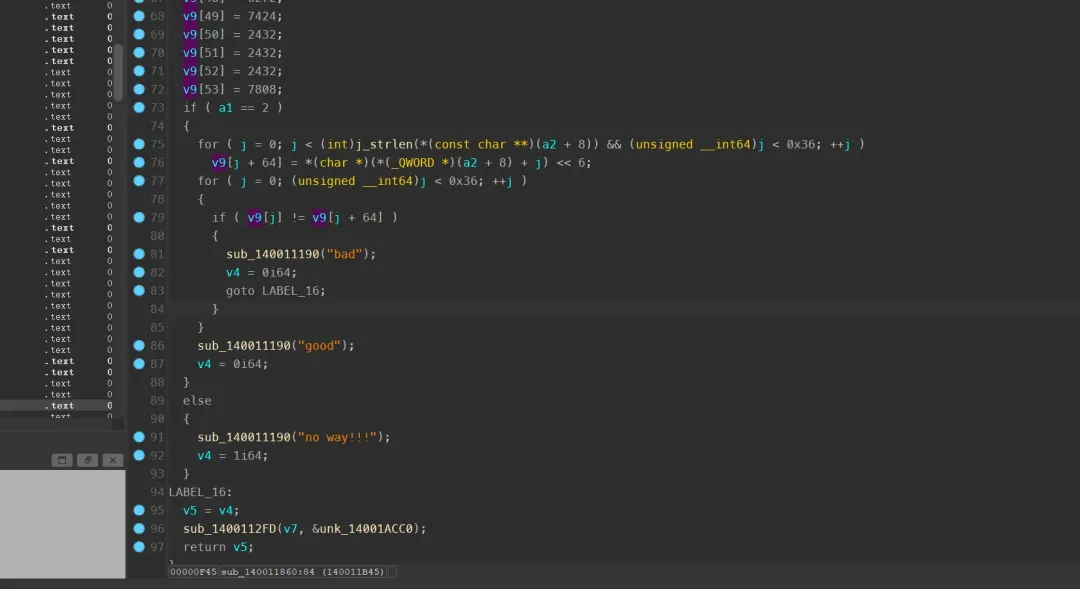Click the a1 variable in if condition
This screenshot has width=1080, height=589.
225,108
